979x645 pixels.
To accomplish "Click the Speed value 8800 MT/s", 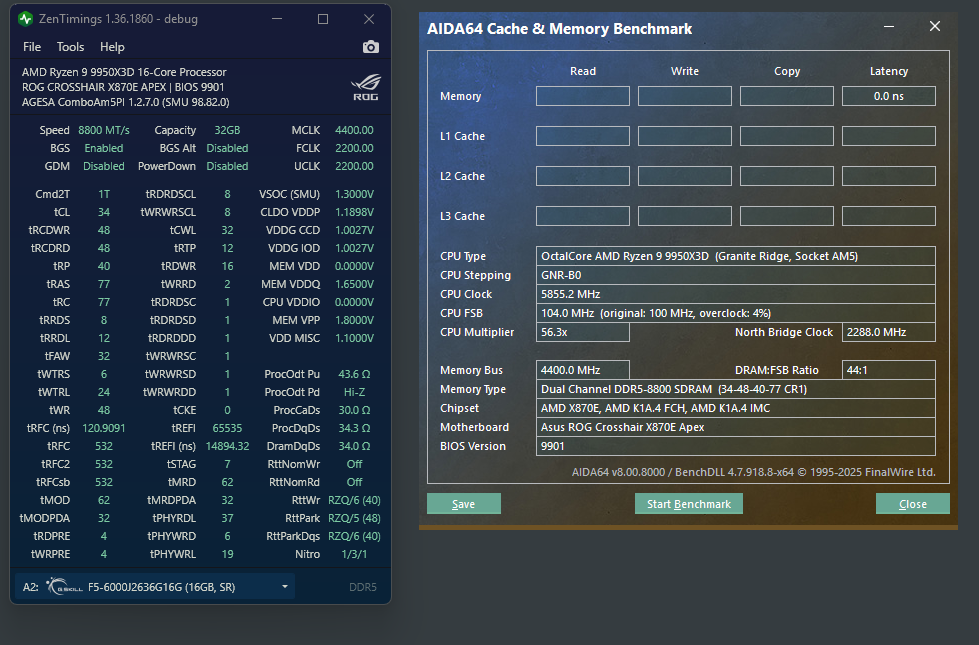I will pyautogui.click(x=104, y=130).
